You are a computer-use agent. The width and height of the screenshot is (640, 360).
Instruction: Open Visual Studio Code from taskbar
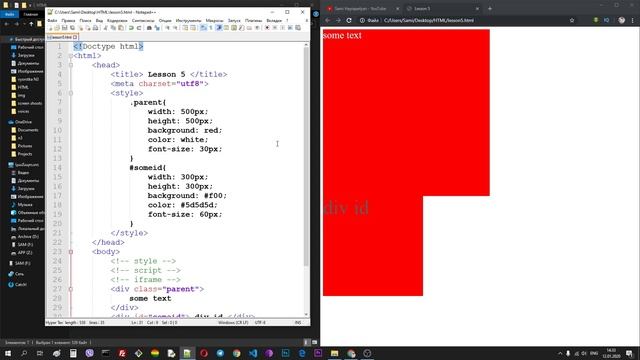pyautogui.click(x=253, y=353)
